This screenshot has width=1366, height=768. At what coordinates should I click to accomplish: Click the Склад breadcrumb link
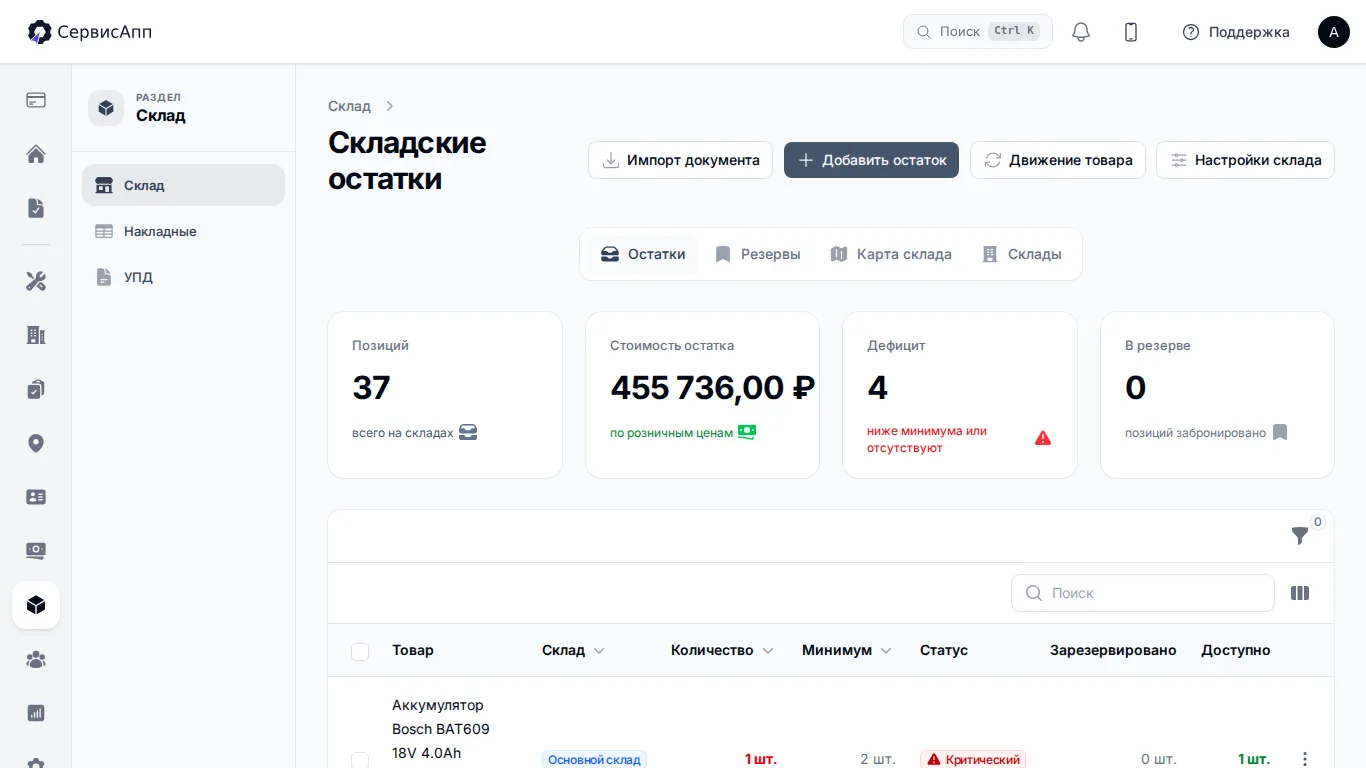[349, 106]
